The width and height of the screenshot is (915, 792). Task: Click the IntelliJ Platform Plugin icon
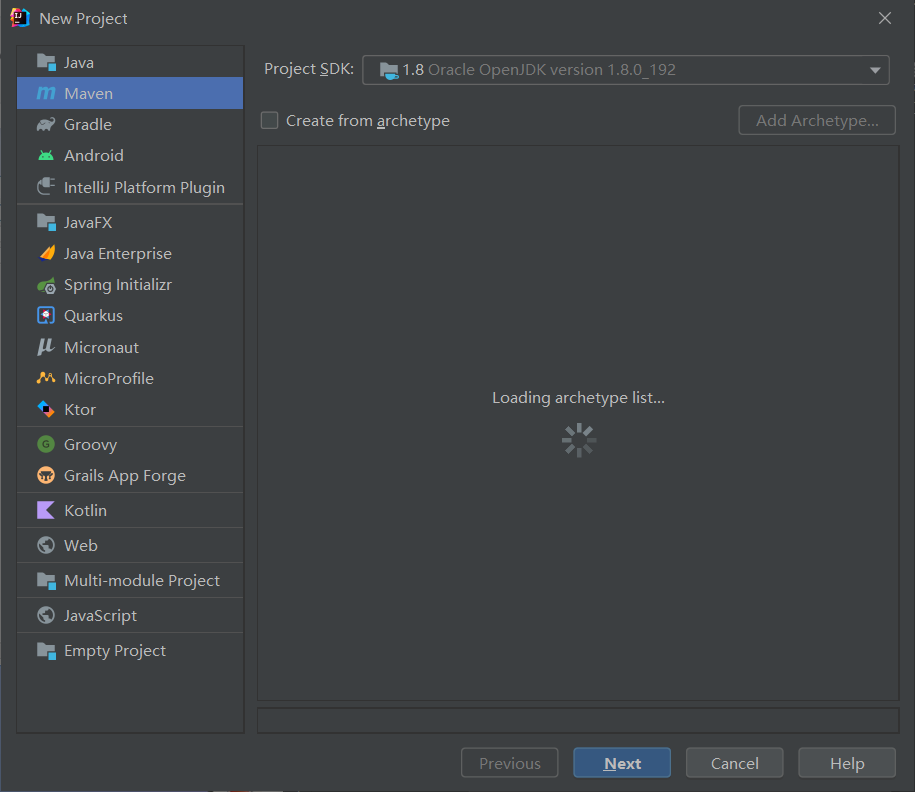[46, 187]
